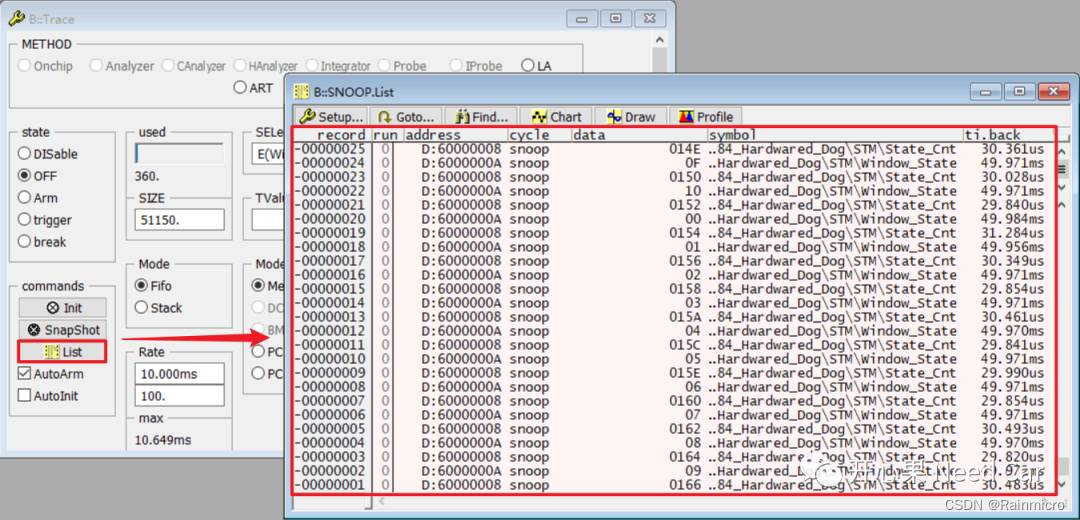Select the break state radio button

click(42, 242)
